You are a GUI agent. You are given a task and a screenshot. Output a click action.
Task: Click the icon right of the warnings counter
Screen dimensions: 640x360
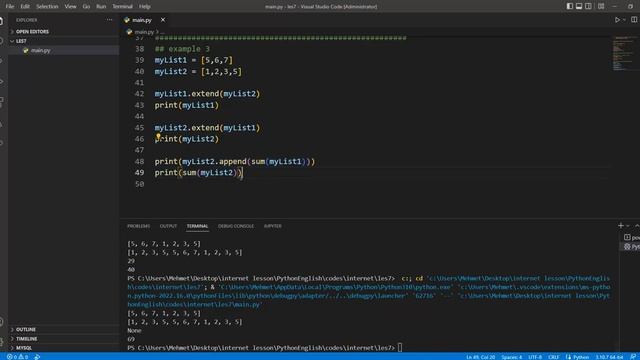pos(37,357)
